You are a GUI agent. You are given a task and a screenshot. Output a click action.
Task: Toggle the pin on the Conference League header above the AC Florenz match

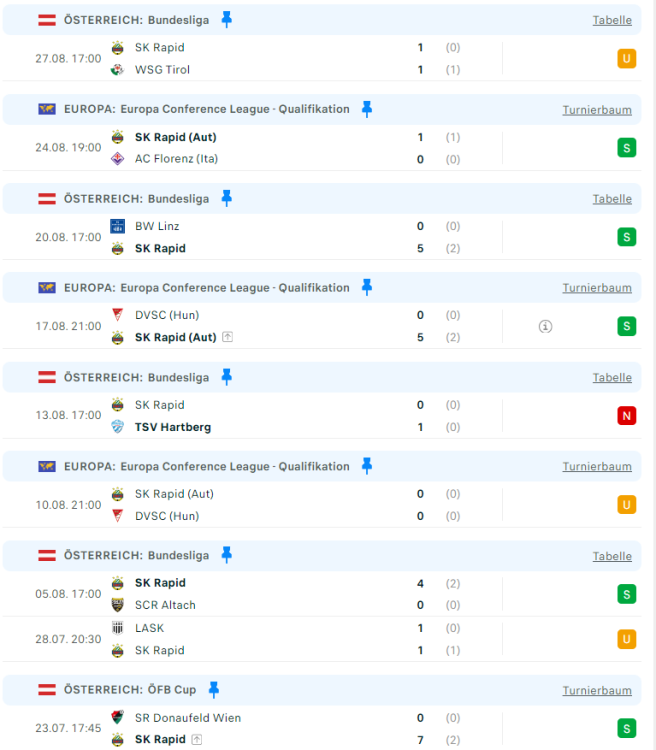point(367,109)
